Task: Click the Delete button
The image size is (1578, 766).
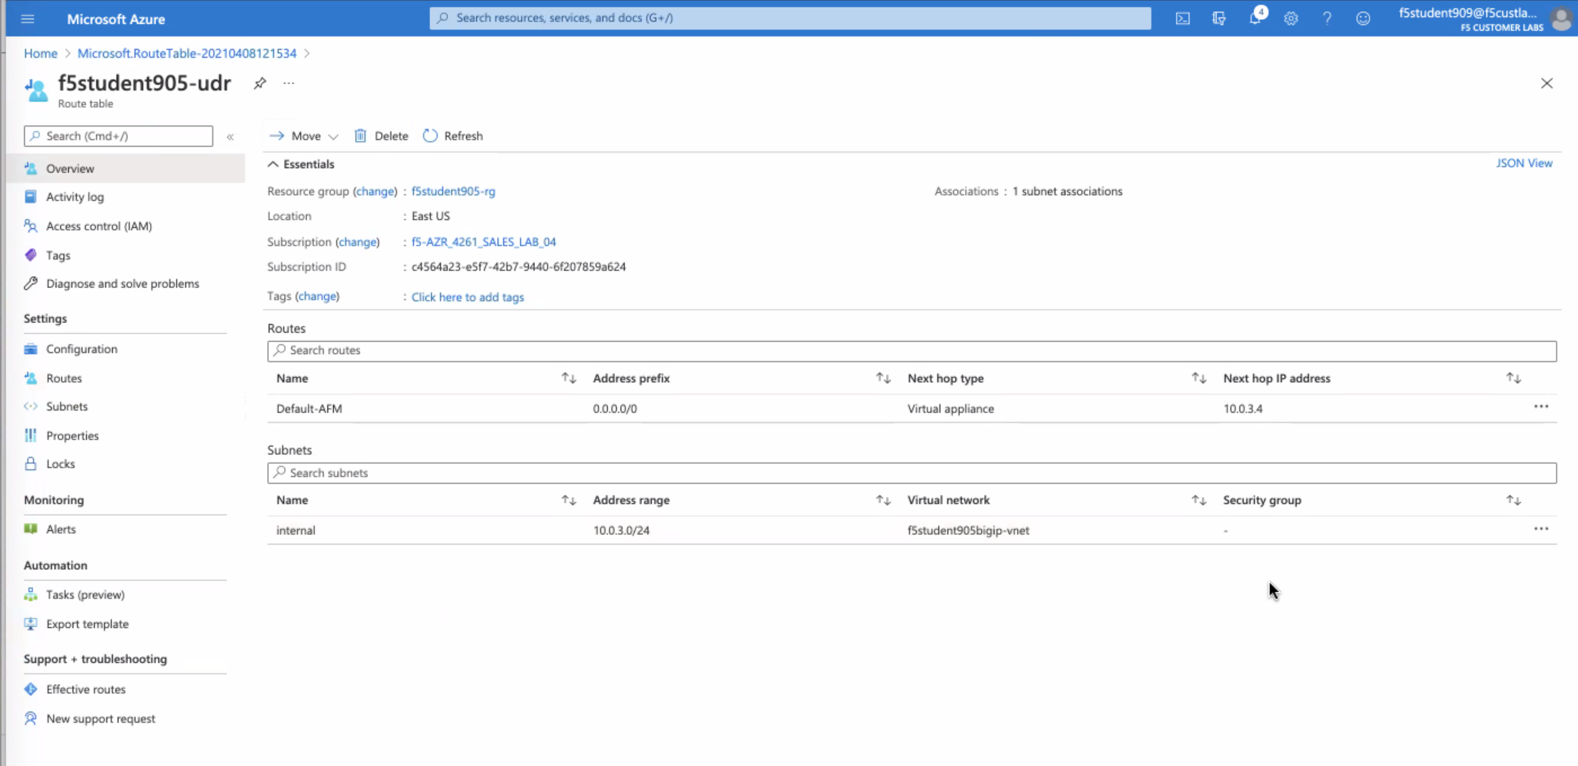Action: pyautogui.click(x=381, y=136)
